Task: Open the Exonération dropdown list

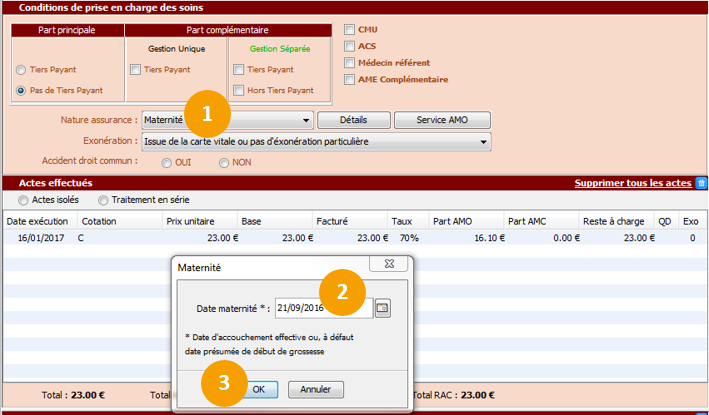Action: point(484,142)
